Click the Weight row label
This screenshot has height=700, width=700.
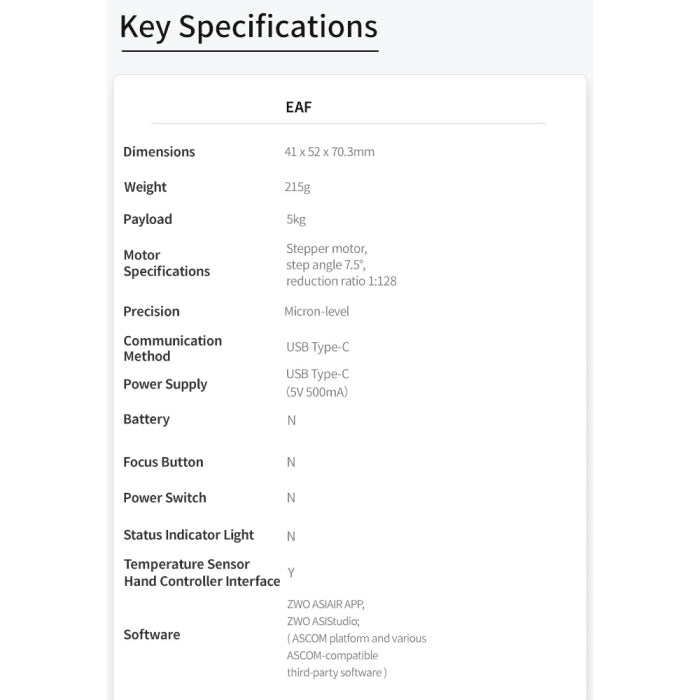pyautogui.click(x=145, y=187)
